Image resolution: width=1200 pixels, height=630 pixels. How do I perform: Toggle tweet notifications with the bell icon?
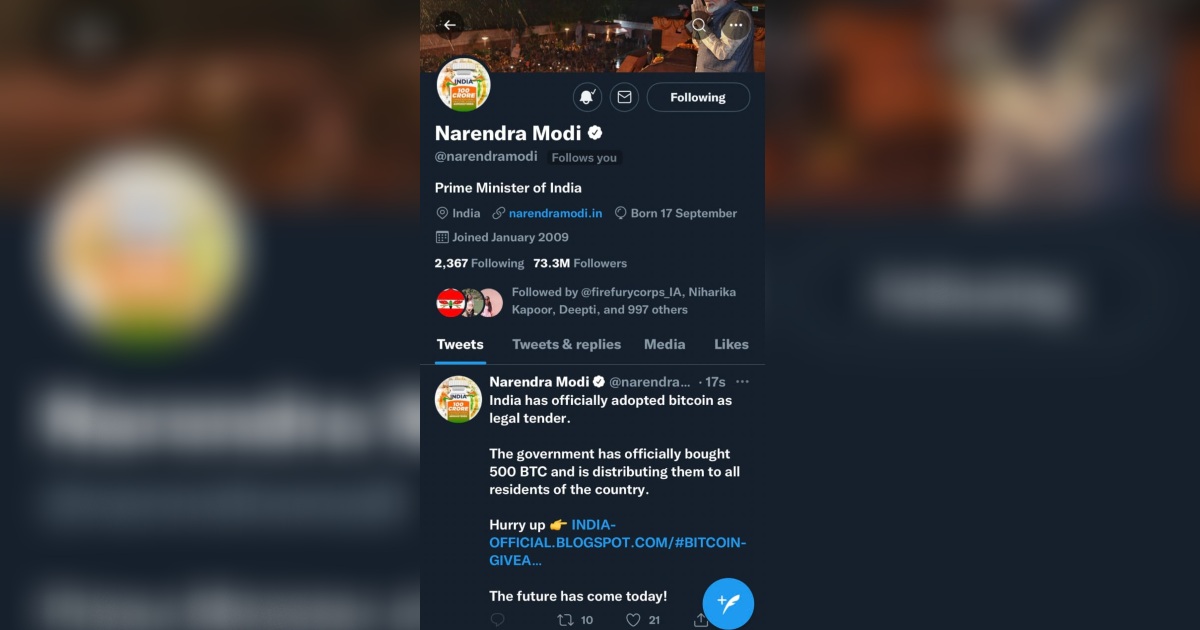coord(587,97)
